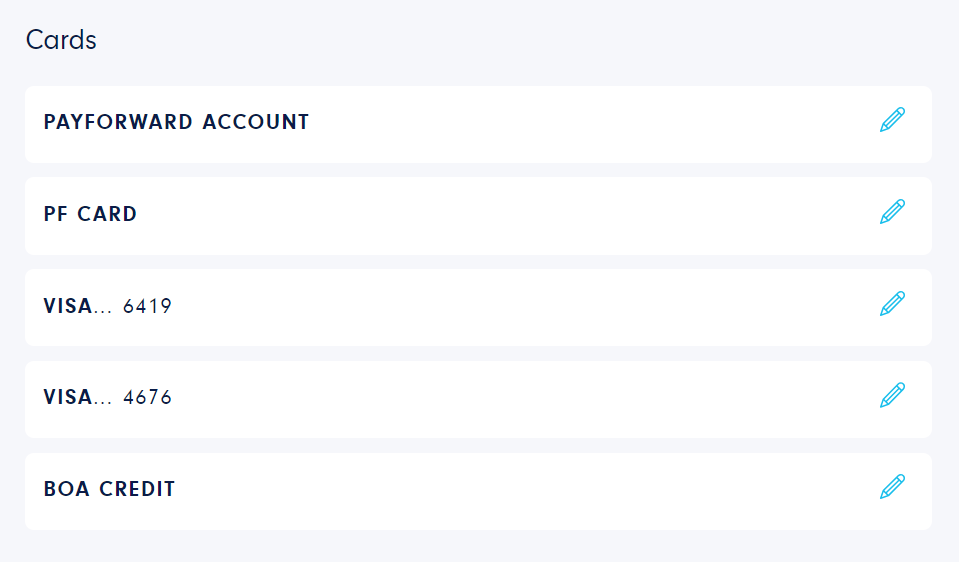Tap the BOA CREDIT edit pencil icon
Viewport: 959px width, 562px height.
pos(892,487)
